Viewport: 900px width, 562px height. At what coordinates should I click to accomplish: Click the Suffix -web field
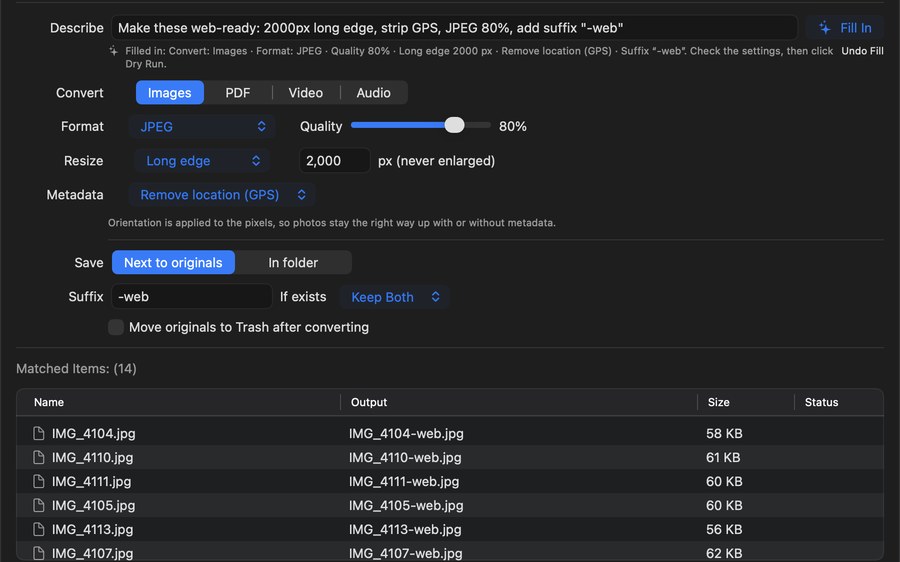191,297
